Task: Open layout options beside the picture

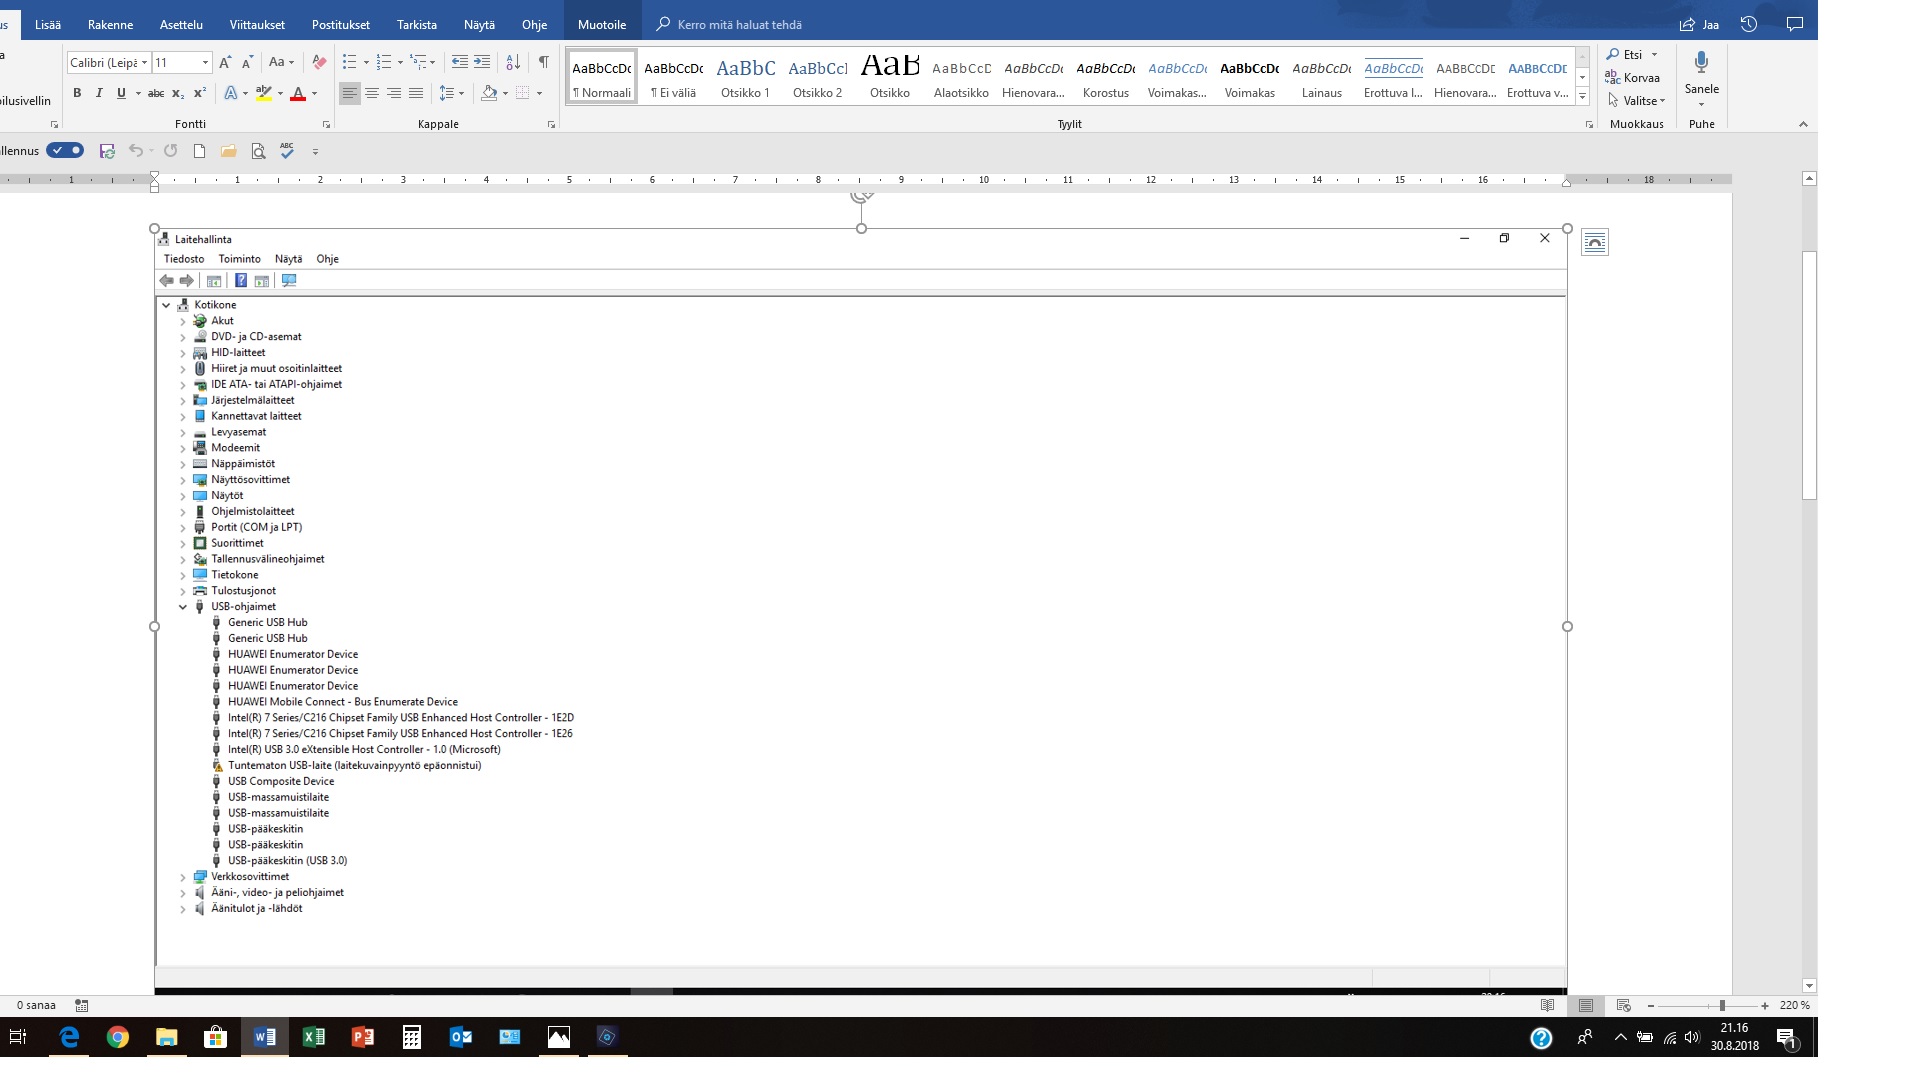Action: point(1595,242)
